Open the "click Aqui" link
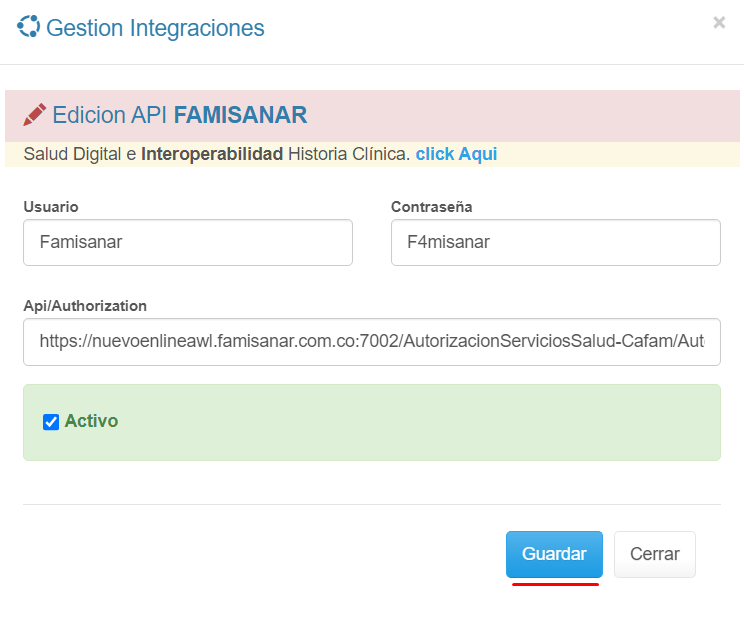The height and width of the screenshot is (642, 744). coord(456,154)
